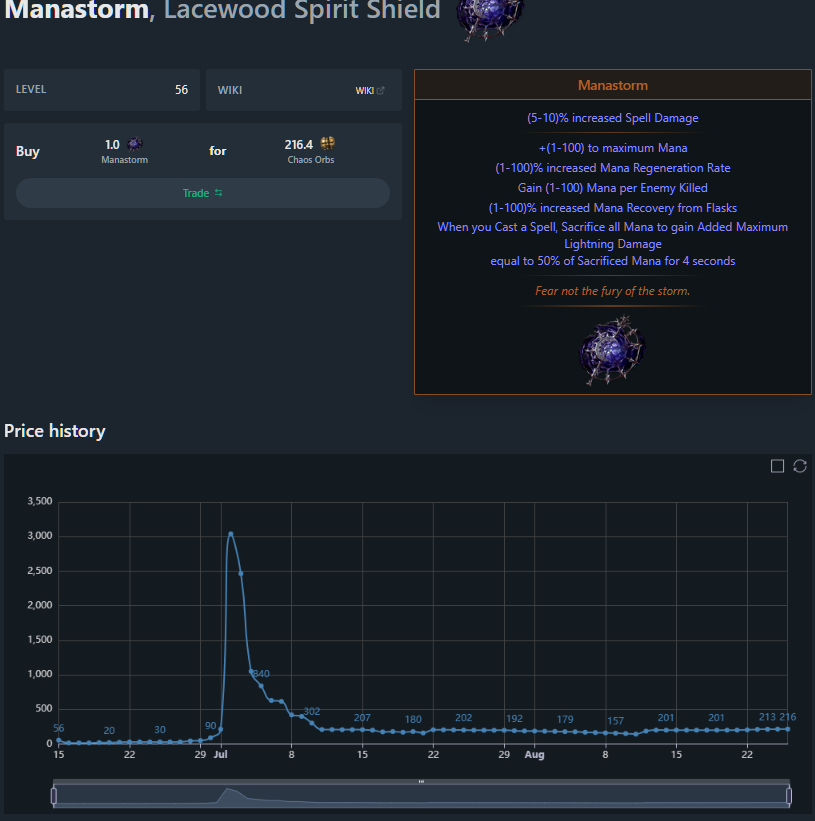This screenshot has height=821, width=815.
Task: Click the 'Aug' label on the chart axis
Action: pyautogui.click(x=534, y=755)
